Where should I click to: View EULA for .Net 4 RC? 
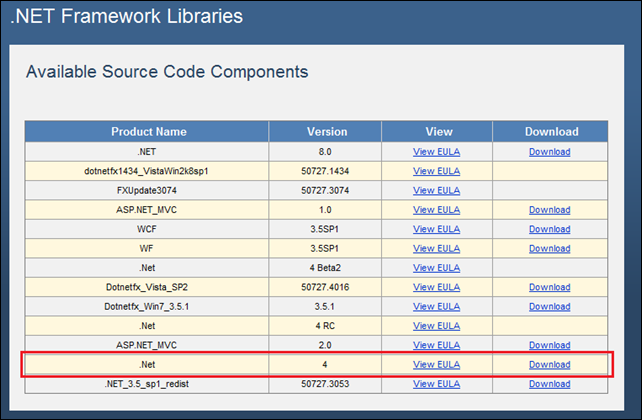(x=436, y=325)
